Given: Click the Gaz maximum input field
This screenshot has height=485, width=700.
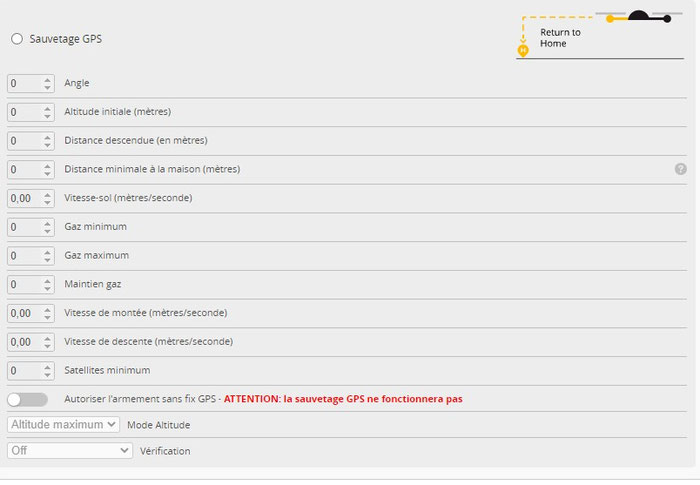Looking at the screenshot, I should pyautogui.click(x=30, y=256).
